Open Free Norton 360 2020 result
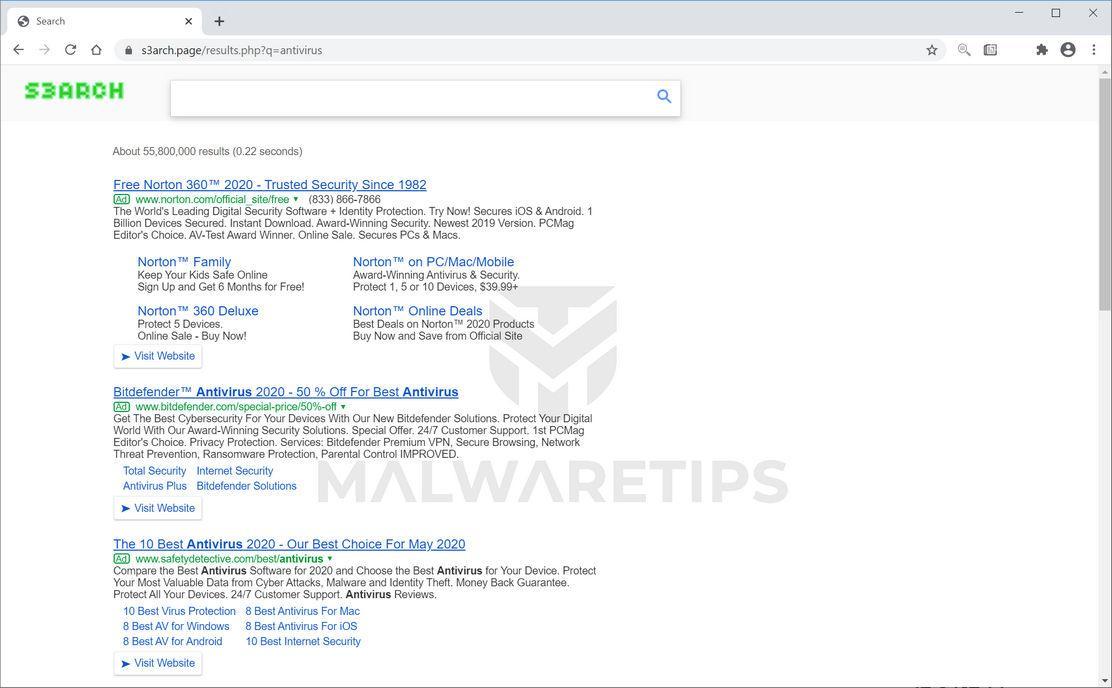1112x688 pixels. tap(269, 184)
